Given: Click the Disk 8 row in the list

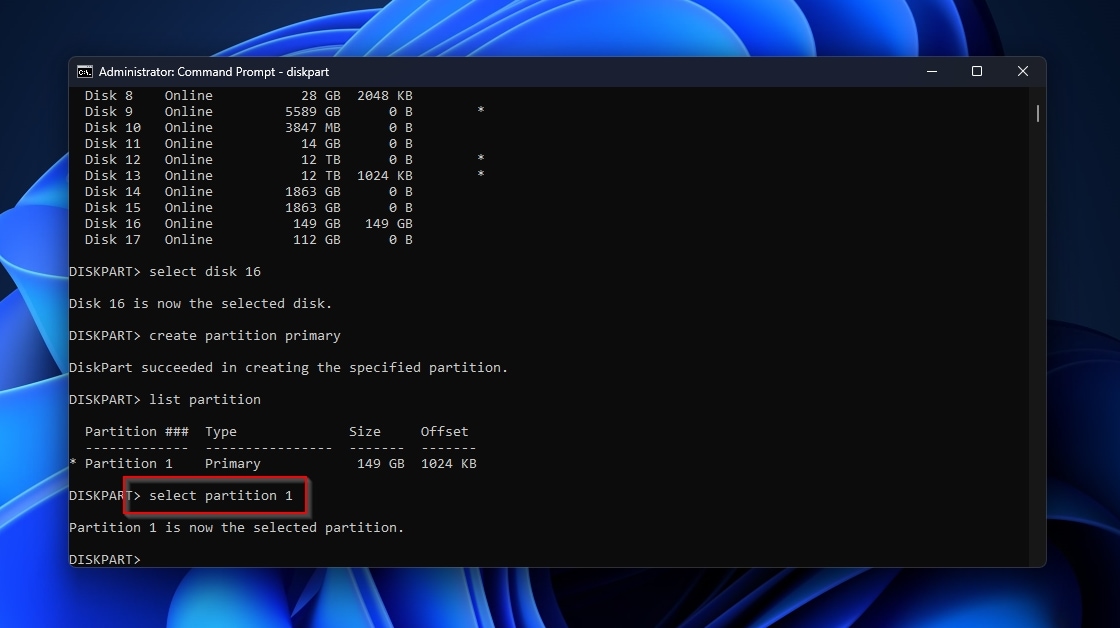Looking at the screenshot, I should 248,96.
